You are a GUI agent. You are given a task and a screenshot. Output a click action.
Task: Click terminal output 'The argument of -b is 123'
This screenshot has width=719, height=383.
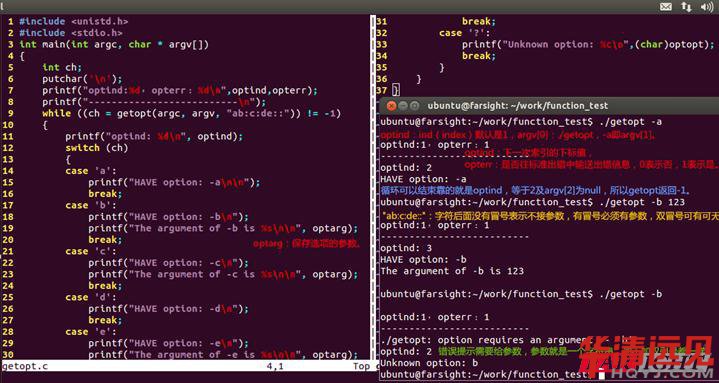pyautogui.click(x=452, y=271)
